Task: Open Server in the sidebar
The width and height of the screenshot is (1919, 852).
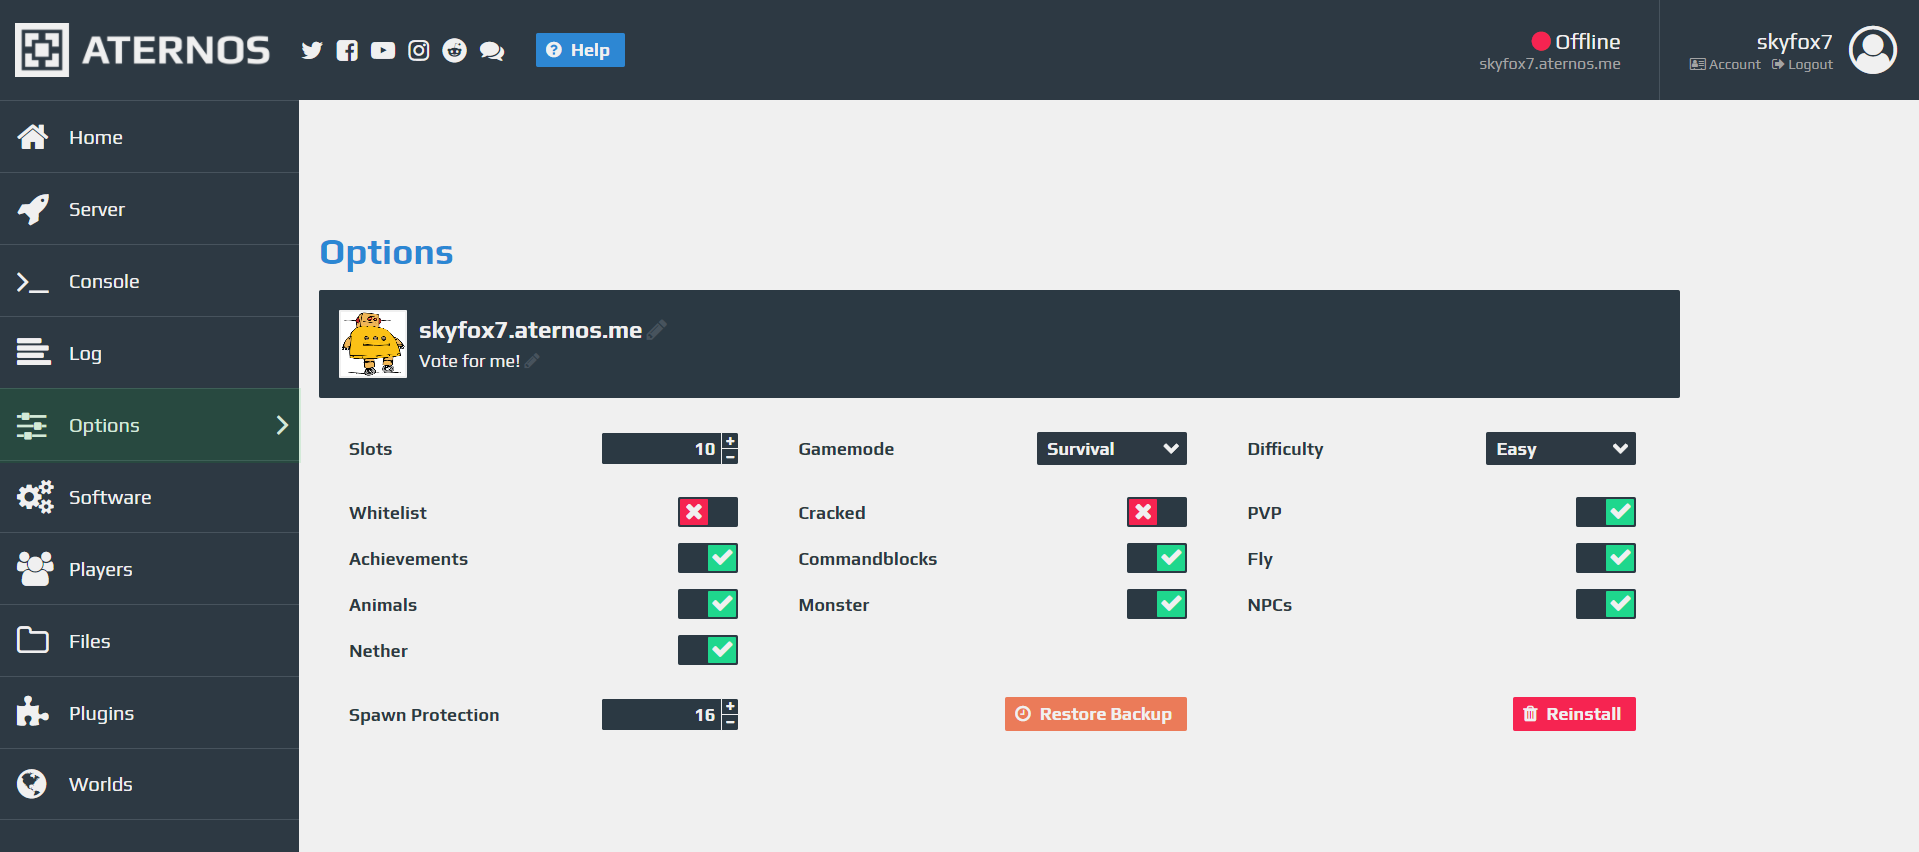Action: point(149,209)
